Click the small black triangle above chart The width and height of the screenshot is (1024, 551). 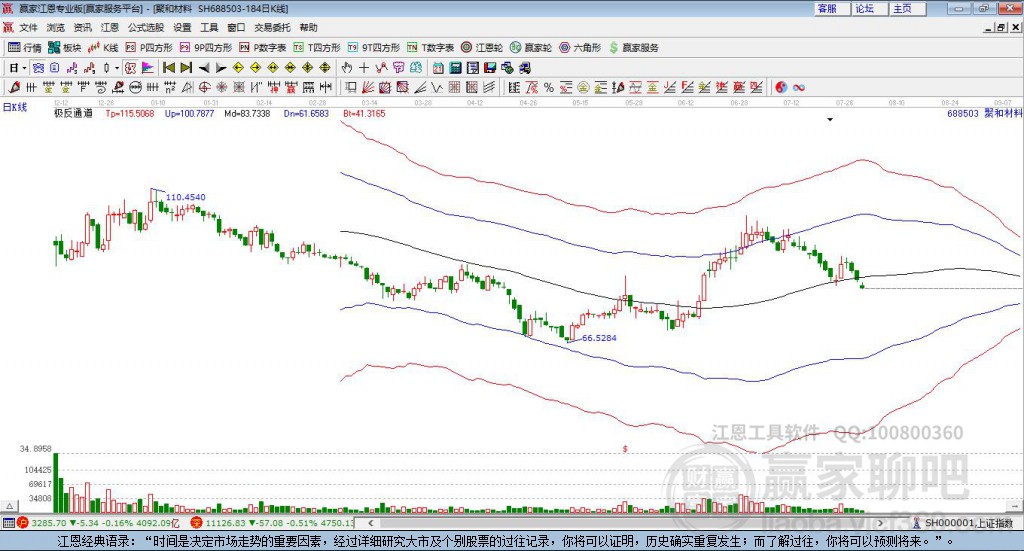click(x=830, y=119)
